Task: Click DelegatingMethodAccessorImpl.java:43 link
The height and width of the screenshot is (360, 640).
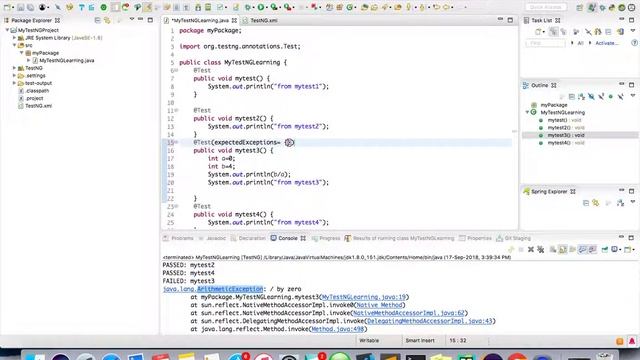Action: (430, 321)
